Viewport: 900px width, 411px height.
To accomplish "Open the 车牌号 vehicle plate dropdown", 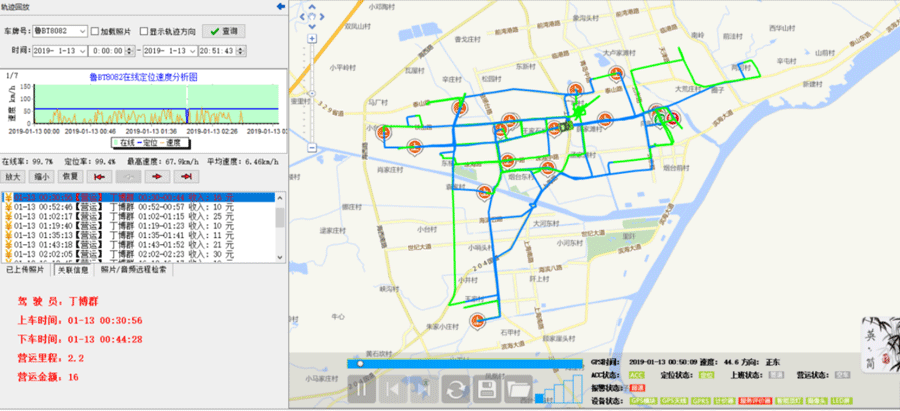I will tap(82, 31).
